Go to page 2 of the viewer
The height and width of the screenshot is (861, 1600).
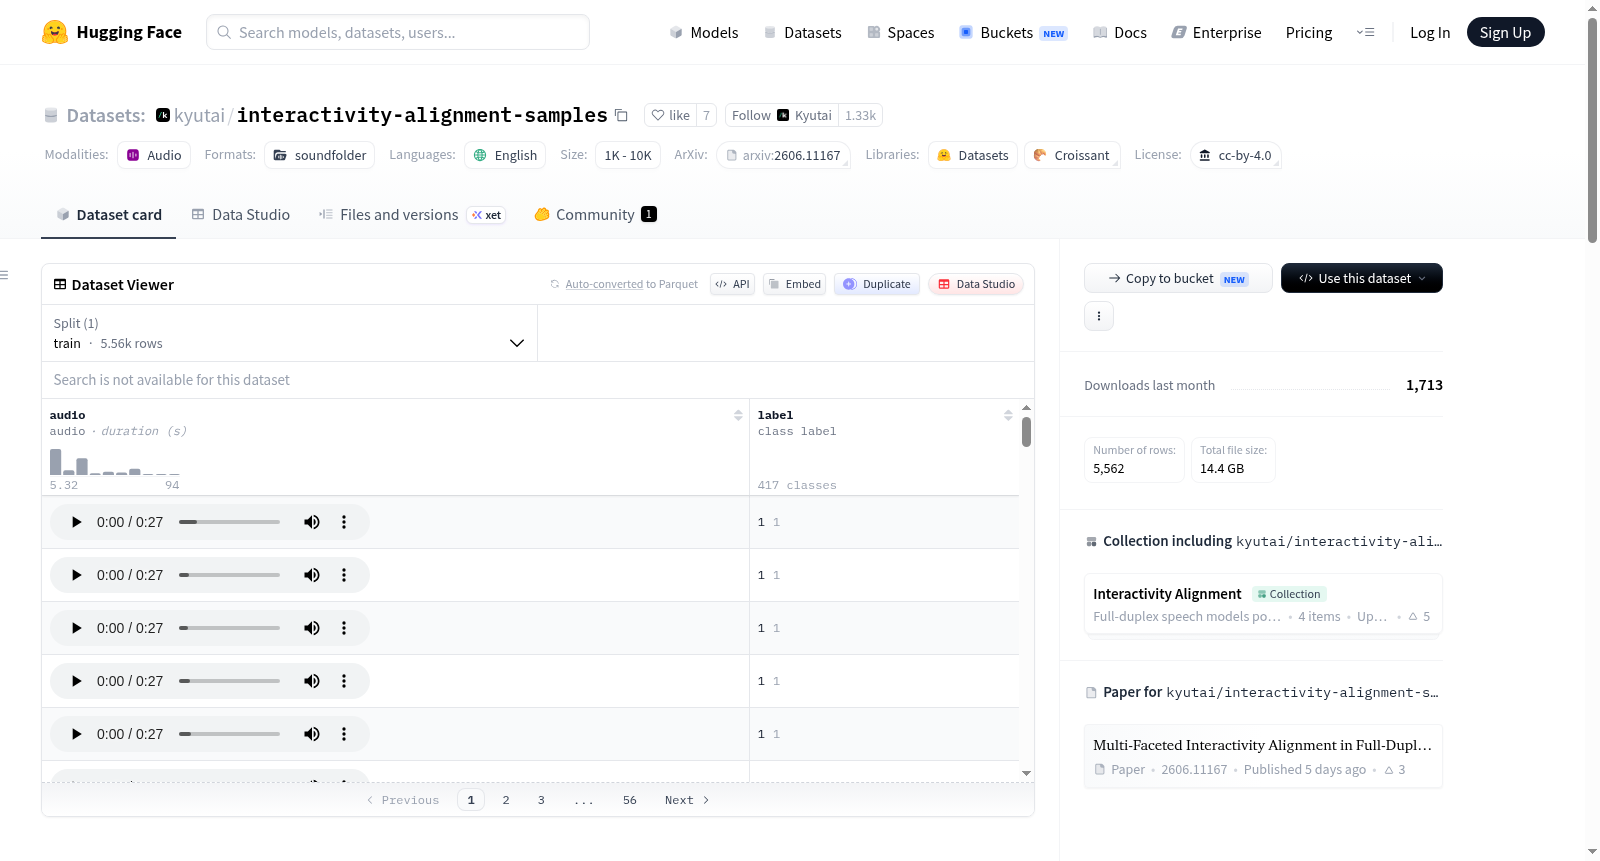[x=506, y=800]
